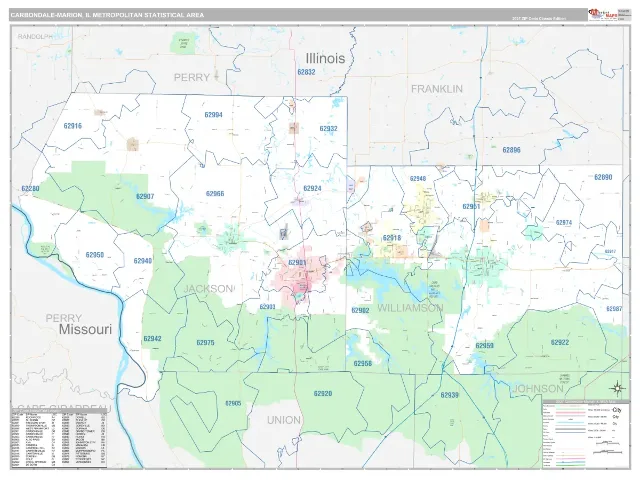Select the UNION county label
The height and width of the screenshot is (480, 640).
[284, 420]
